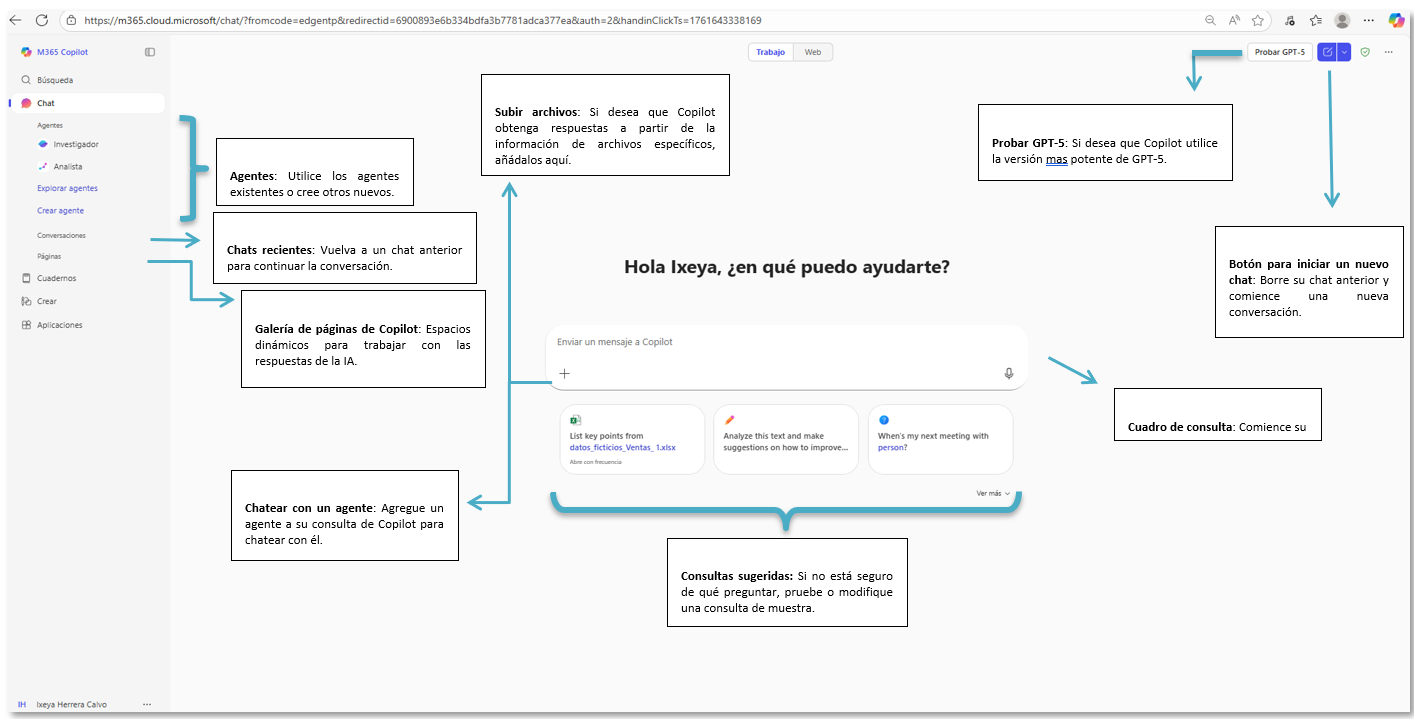Open the Investigador agent

(75, 144)
